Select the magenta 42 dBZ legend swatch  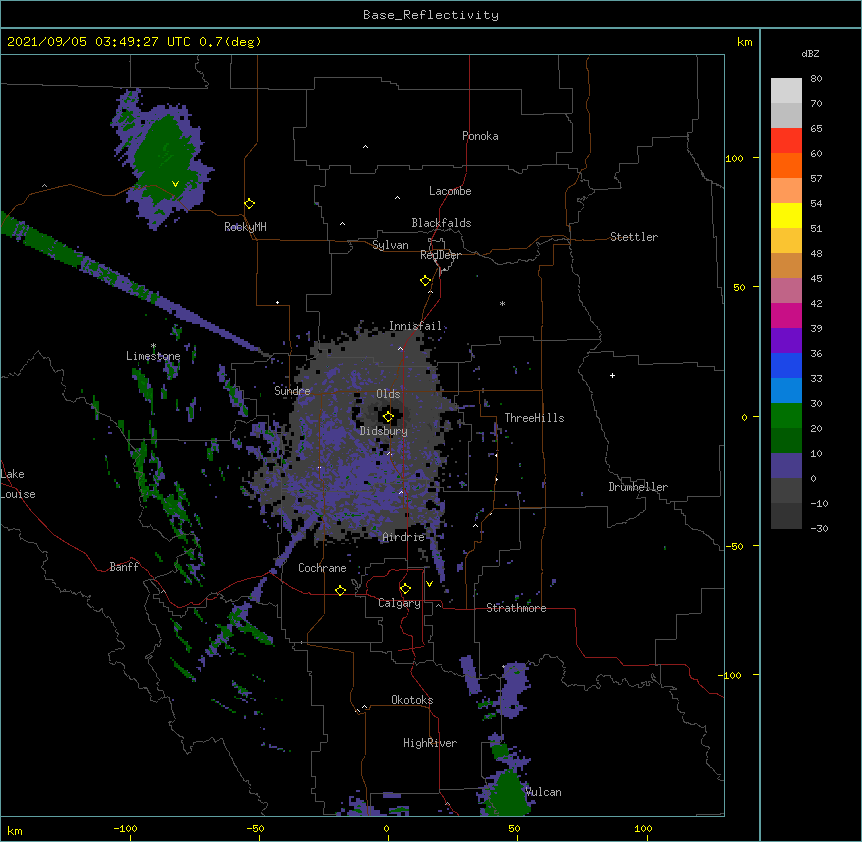click(x=786, y=315)
